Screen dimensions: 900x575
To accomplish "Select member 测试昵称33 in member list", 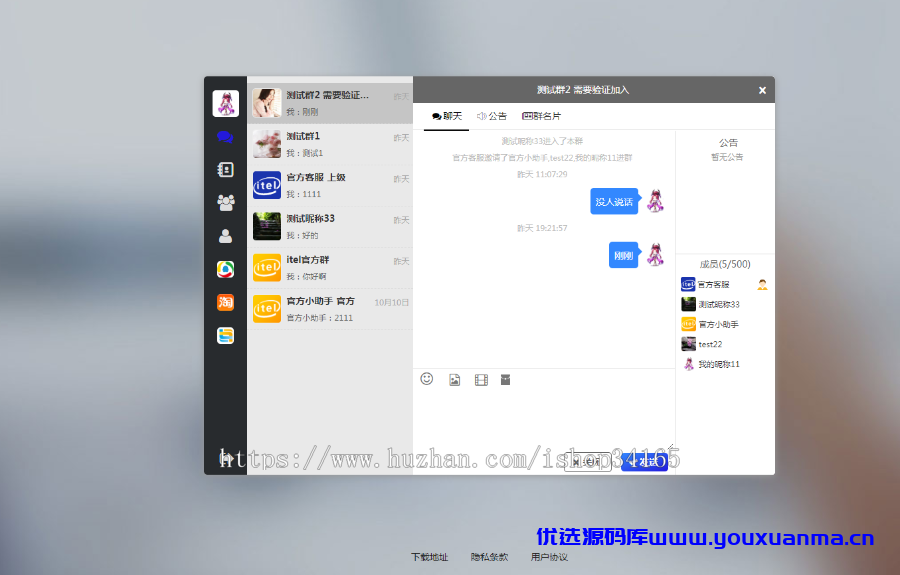I will point(725,304).
